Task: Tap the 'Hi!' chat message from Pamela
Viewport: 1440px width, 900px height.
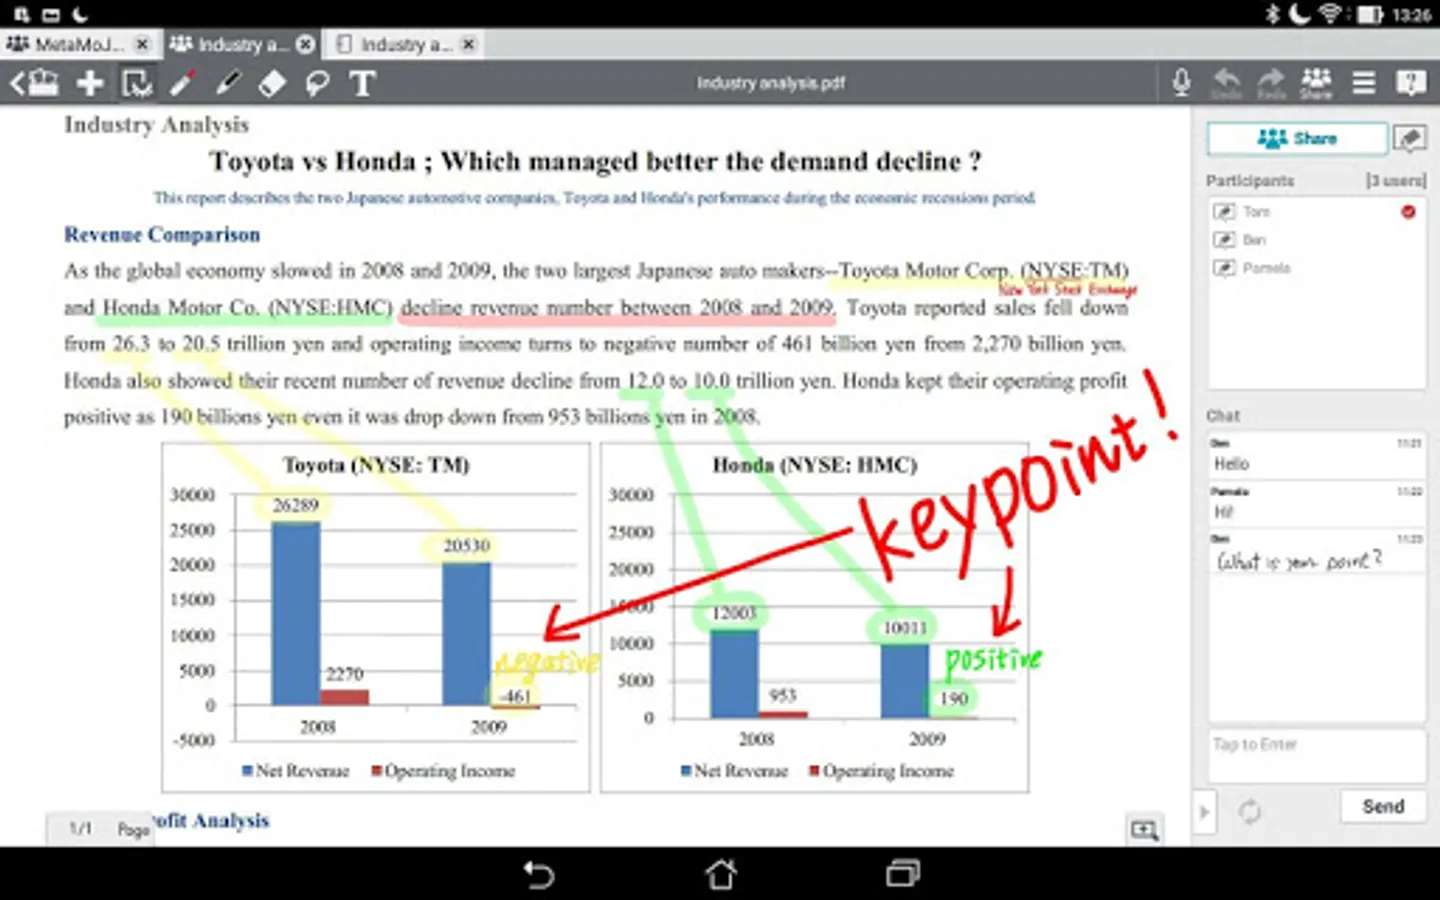Action: click(x=1223, y=512)
